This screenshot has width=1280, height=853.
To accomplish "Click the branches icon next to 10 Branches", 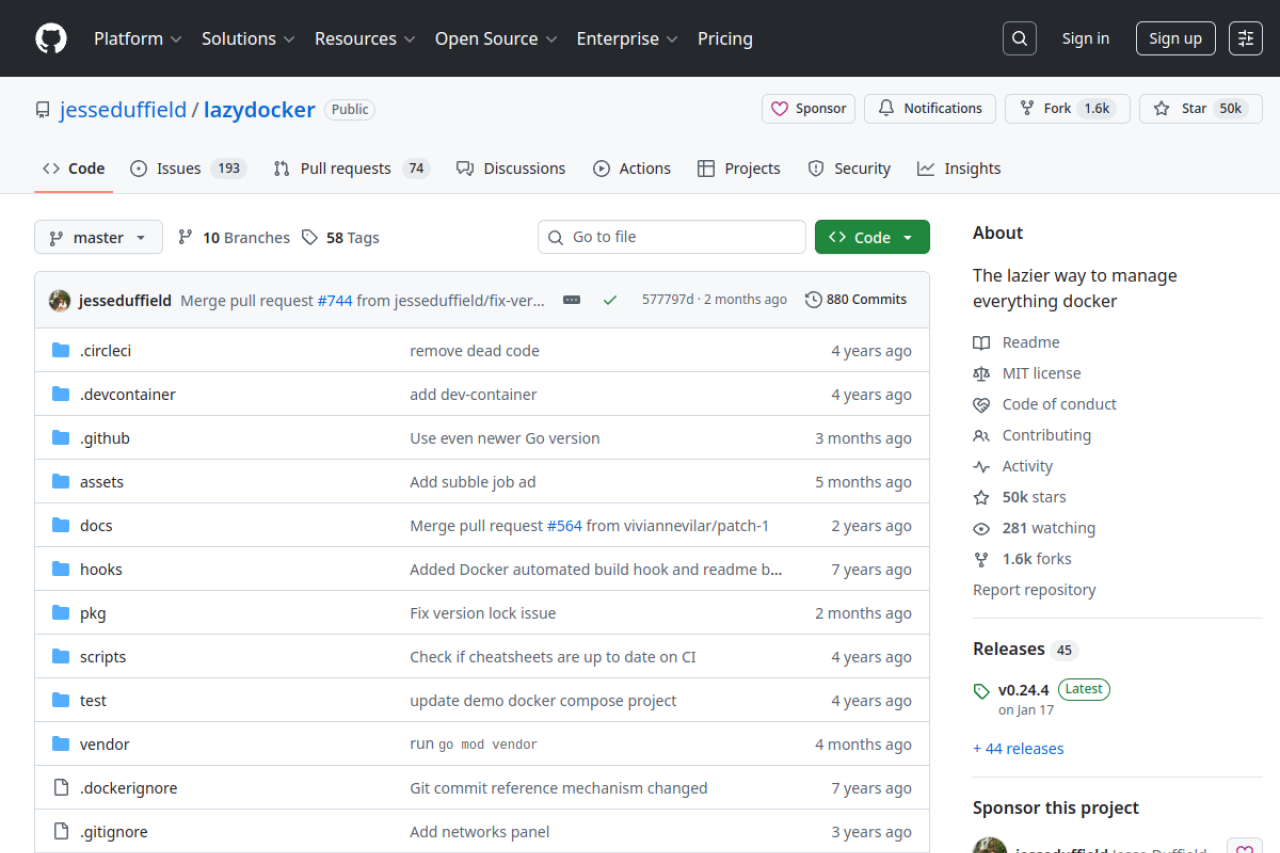I will pyautogui.click(x=185, y=237).
